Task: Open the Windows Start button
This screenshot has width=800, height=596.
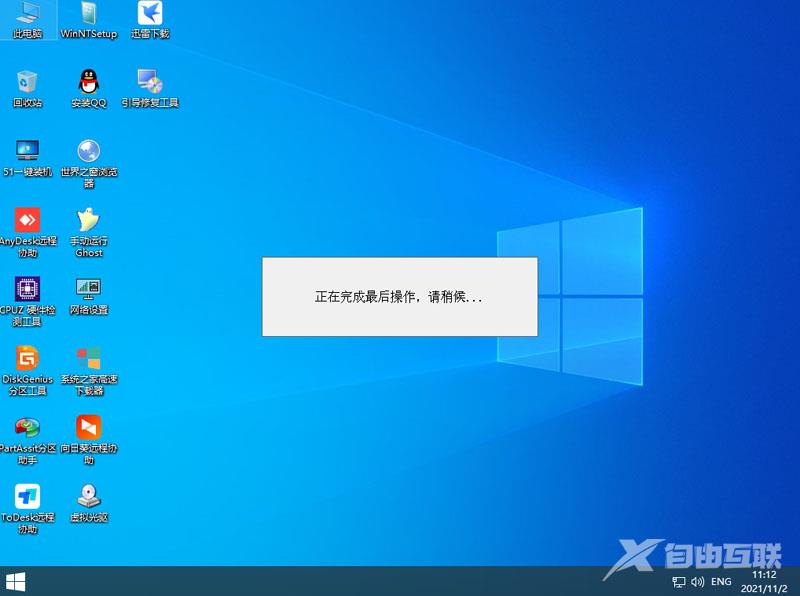Action: click(15, 581)
